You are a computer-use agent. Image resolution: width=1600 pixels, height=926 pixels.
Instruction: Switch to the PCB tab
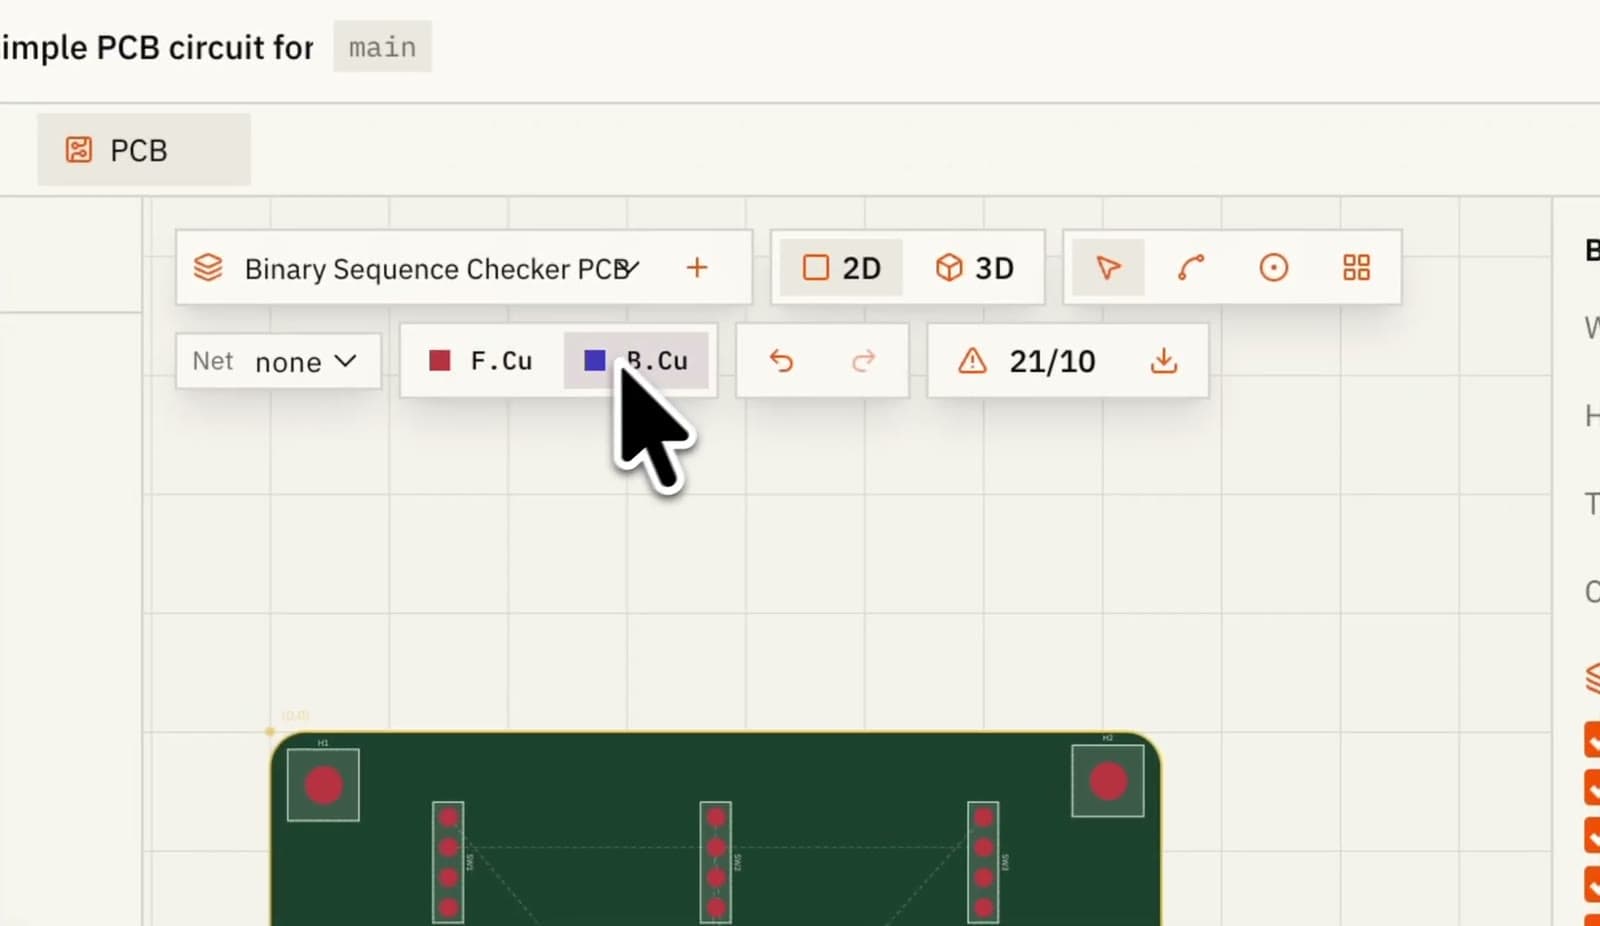pos(144,150)
